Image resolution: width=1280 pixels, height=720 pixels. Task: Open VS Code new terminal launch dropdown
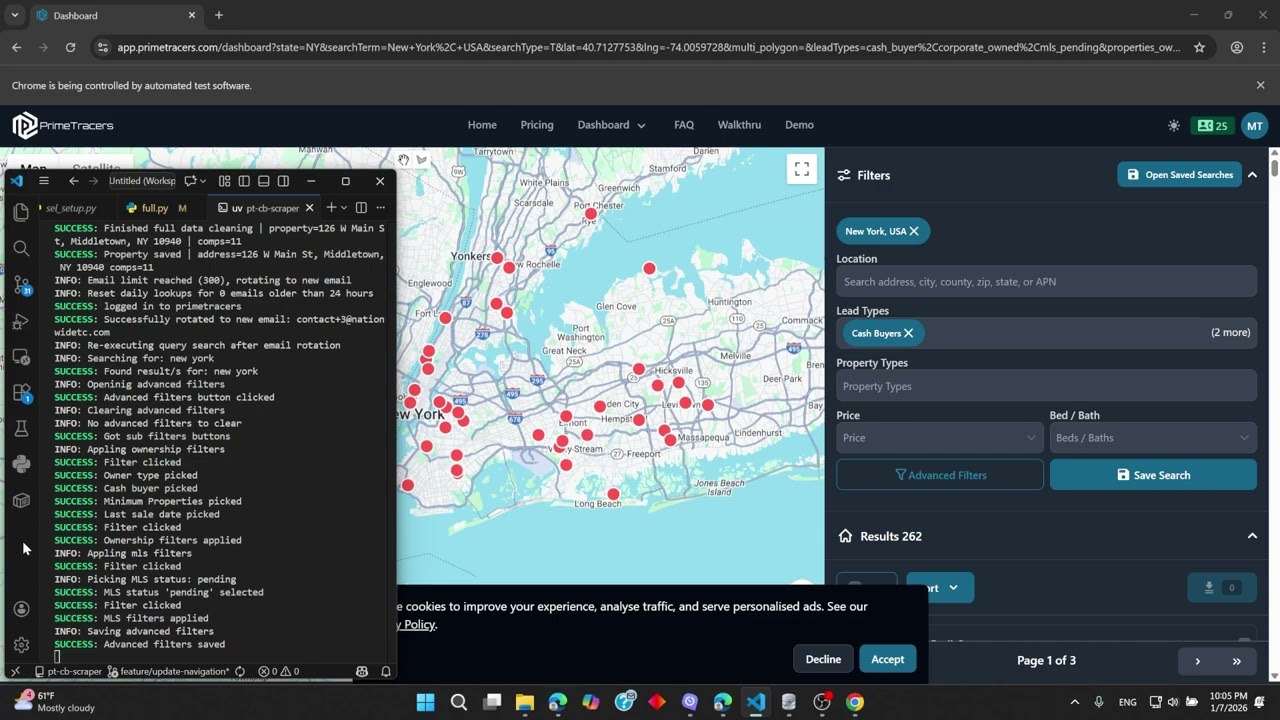tap(344, 208)
